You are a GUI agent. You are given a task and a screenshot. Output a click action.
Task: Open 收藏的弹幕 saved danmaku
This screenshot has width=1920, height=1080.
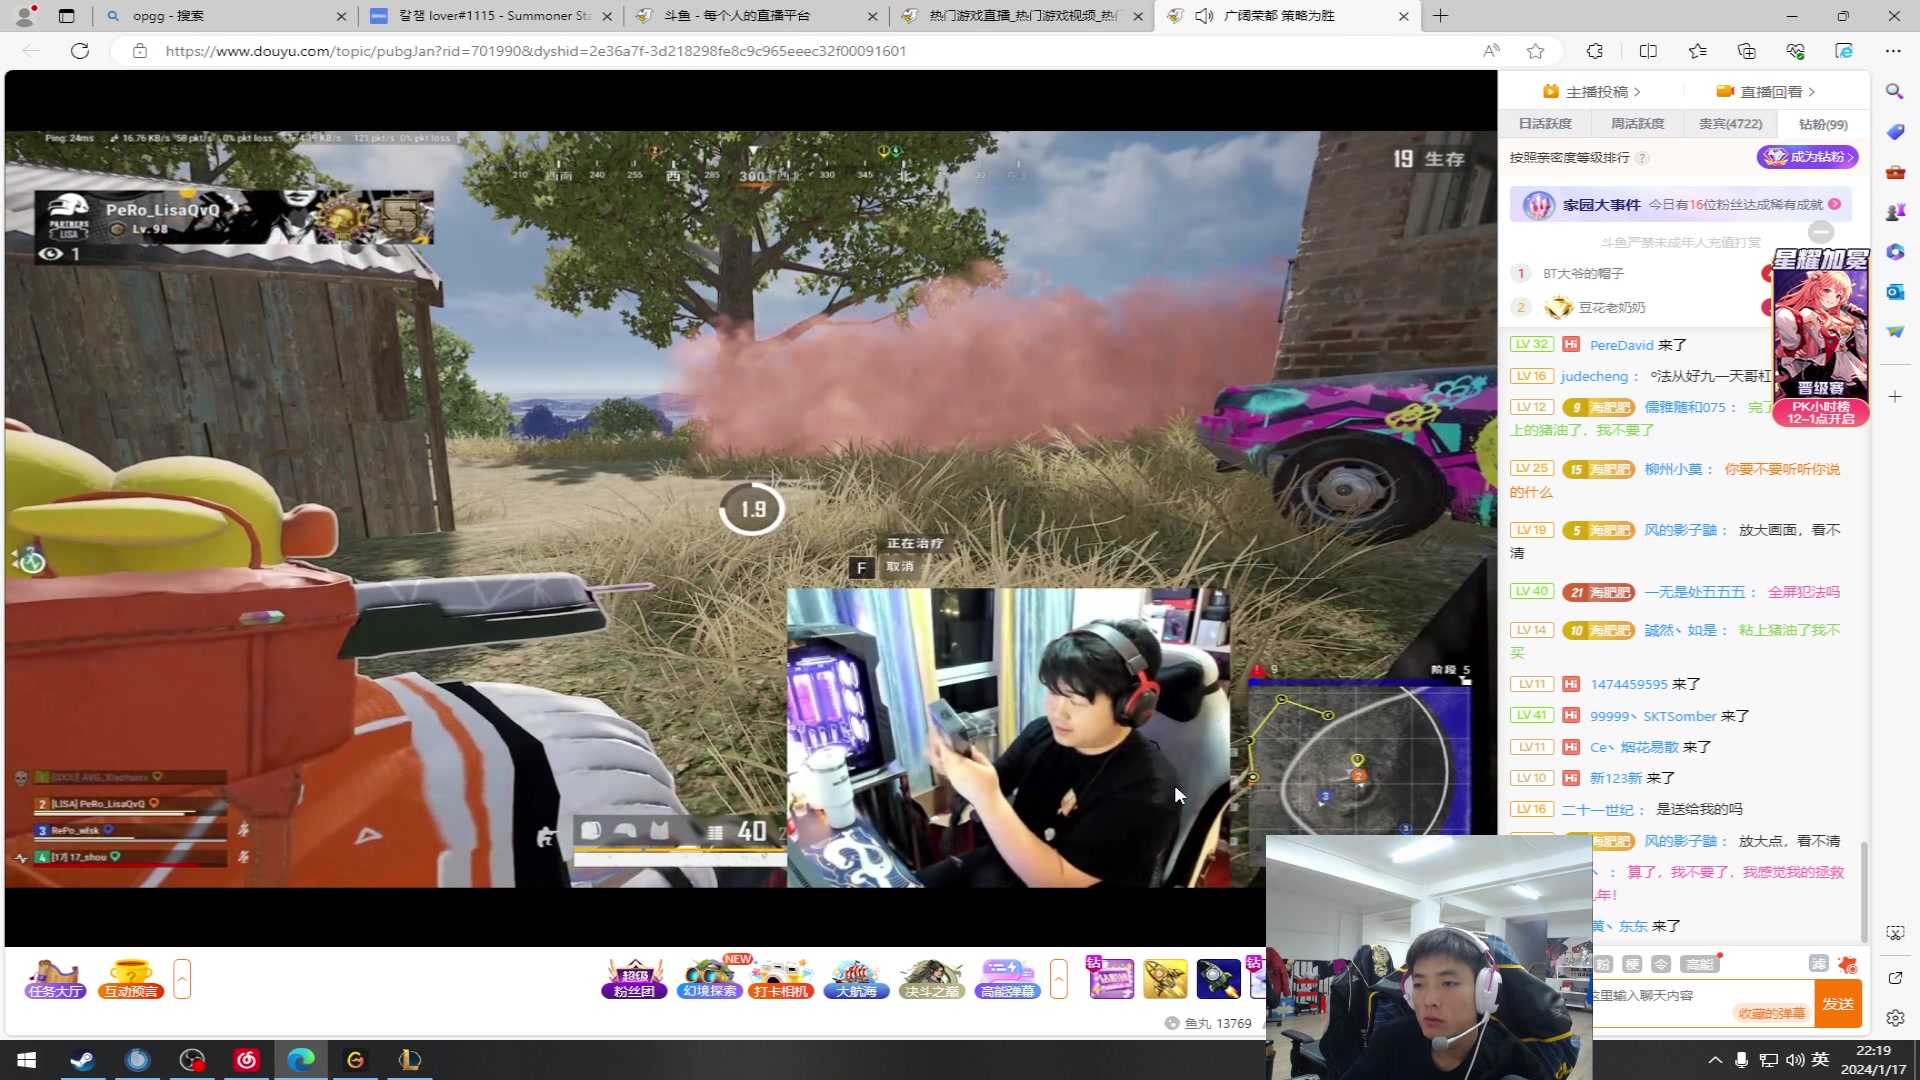[x=1772, y=1013]
